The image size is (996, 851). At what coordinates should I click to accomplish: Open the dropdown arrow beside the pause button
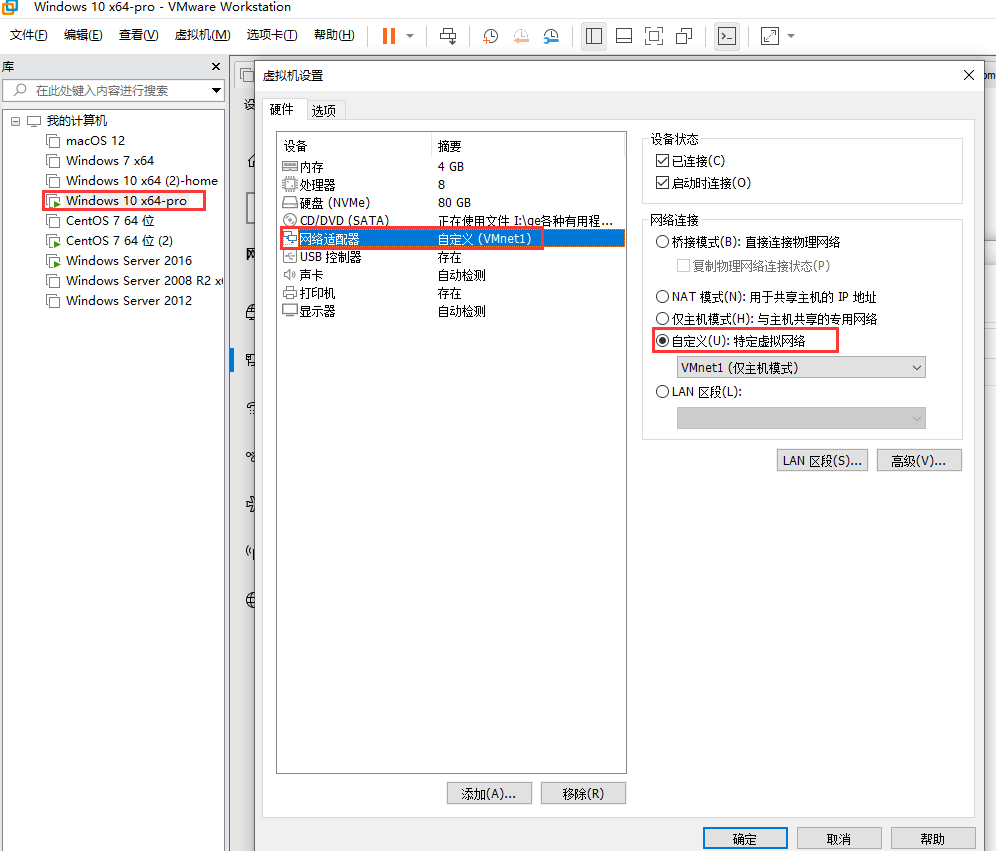[x=410, y=36]
